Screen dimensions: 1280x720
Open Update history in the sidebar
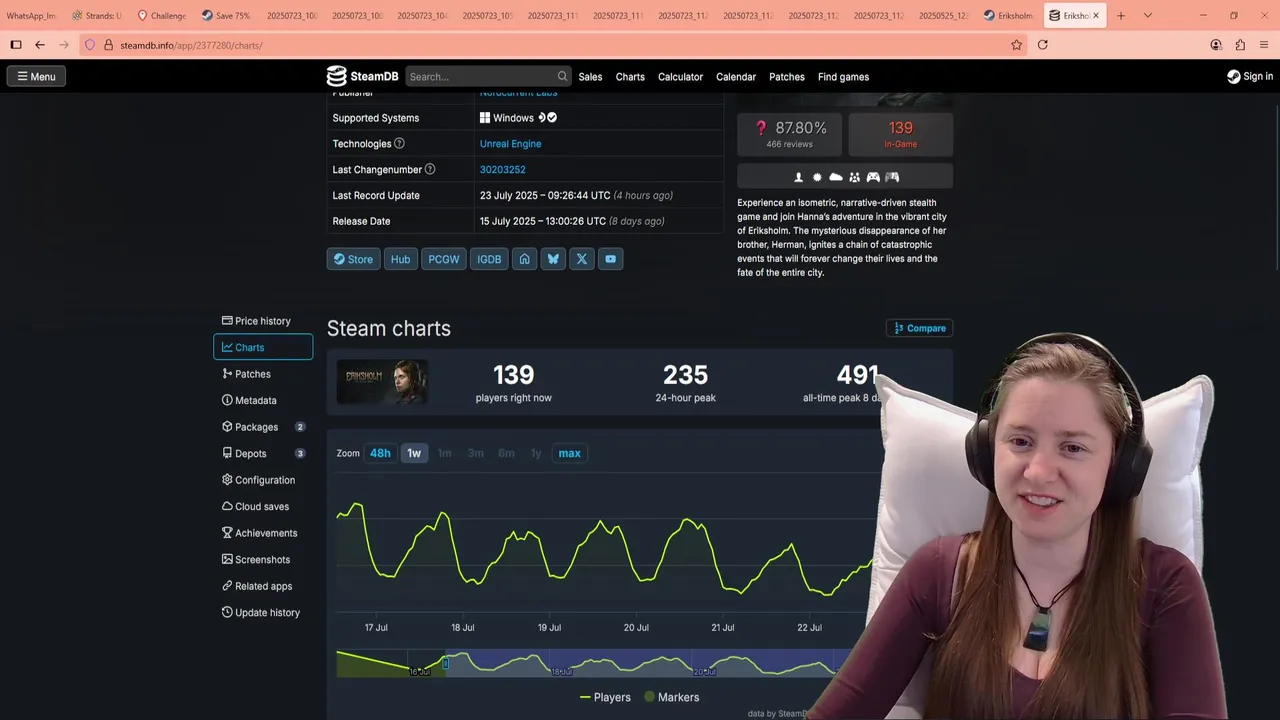pyautogui.click(x=263, y=613)
